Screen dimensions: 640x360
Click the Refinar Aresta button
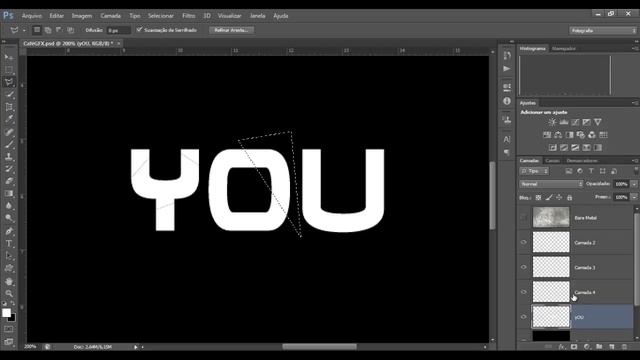[231, 30]
